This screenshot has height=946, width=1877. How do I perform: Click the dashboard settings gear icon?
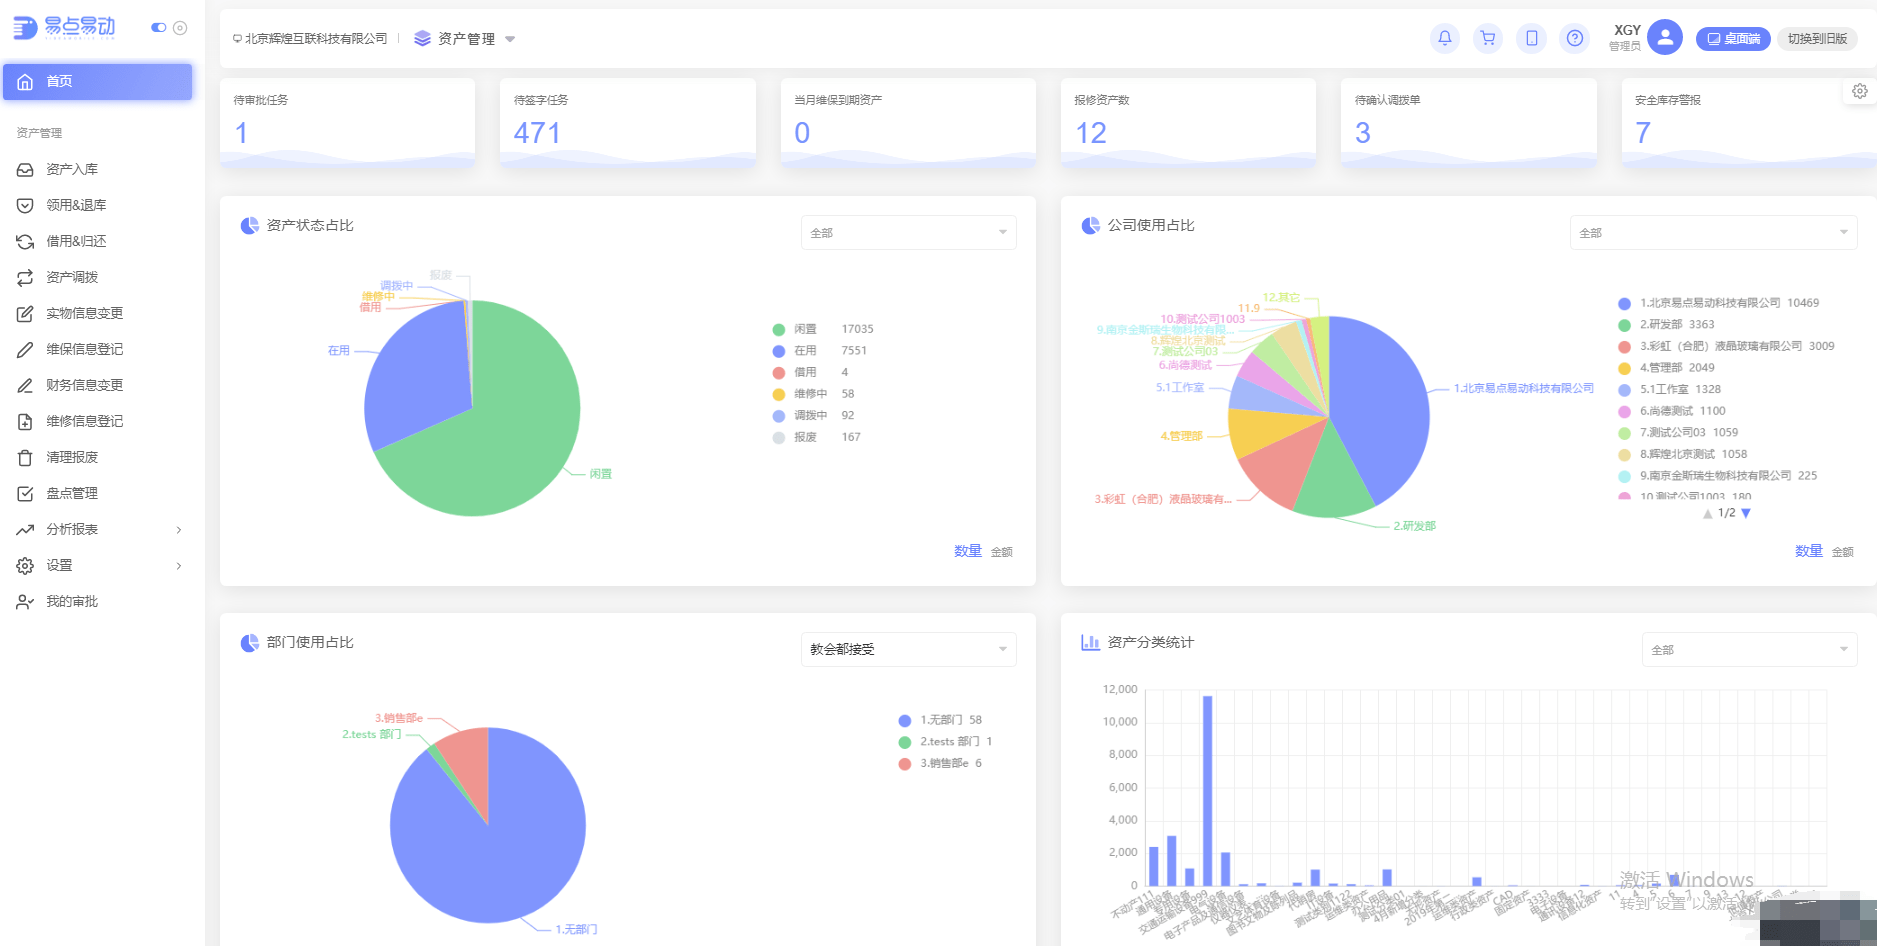1859,91
